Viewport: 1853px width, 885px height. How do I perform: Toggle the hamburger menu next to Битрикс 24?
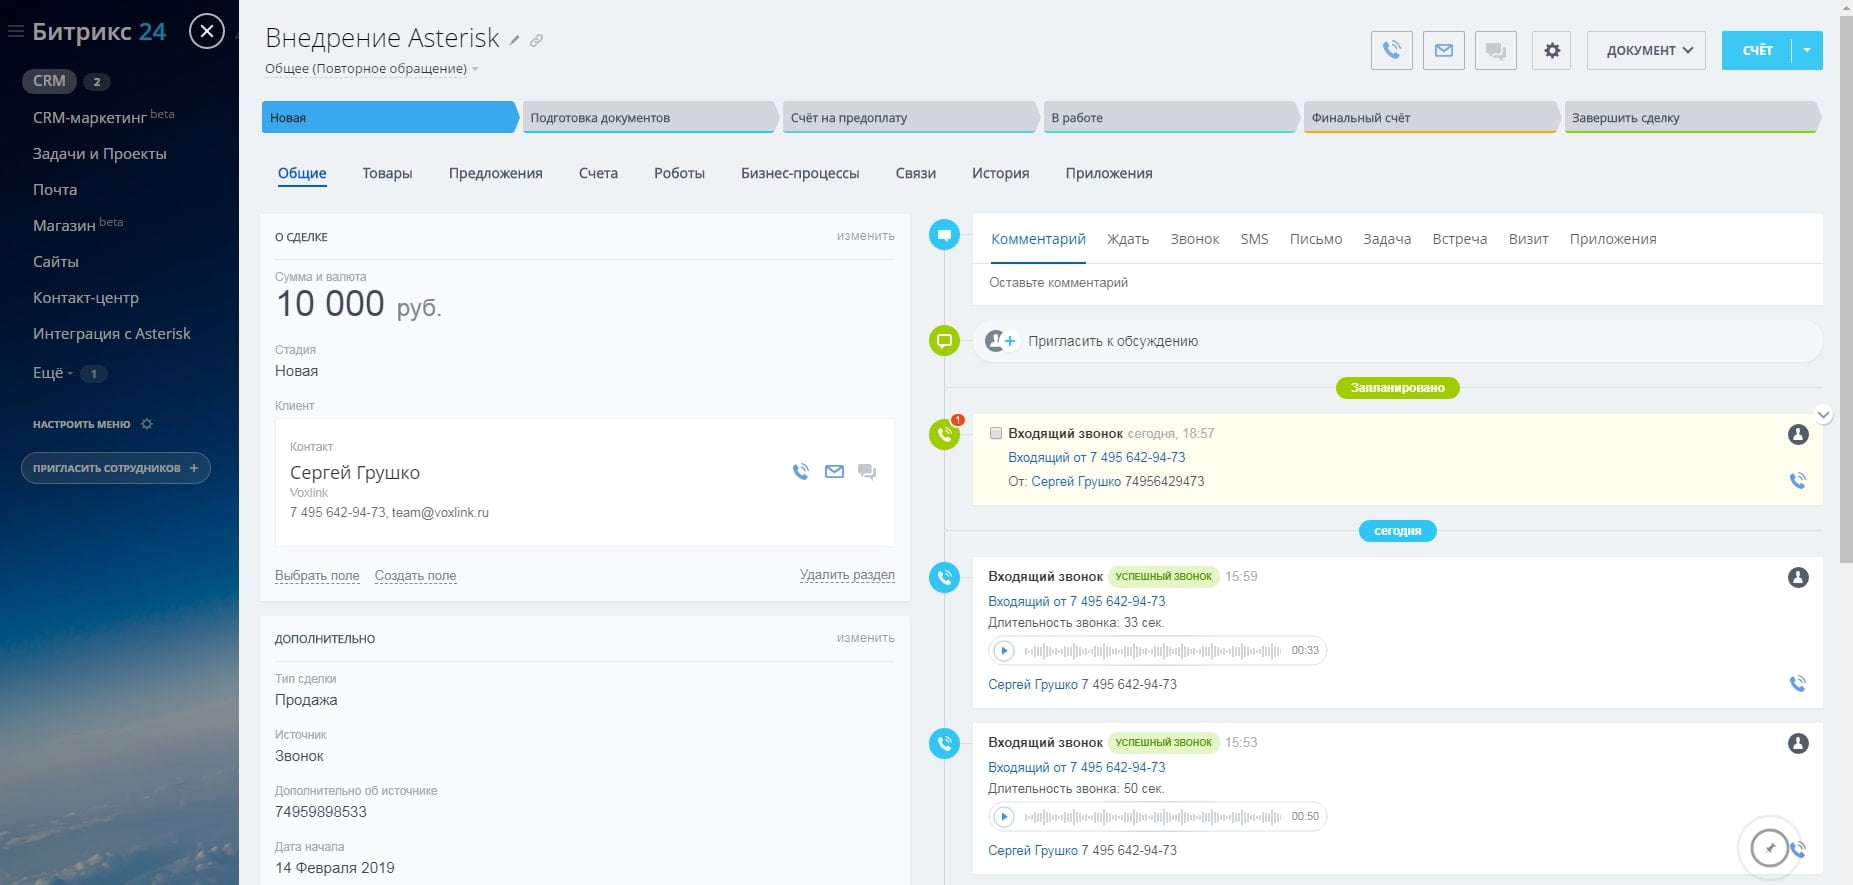point(15,32)
